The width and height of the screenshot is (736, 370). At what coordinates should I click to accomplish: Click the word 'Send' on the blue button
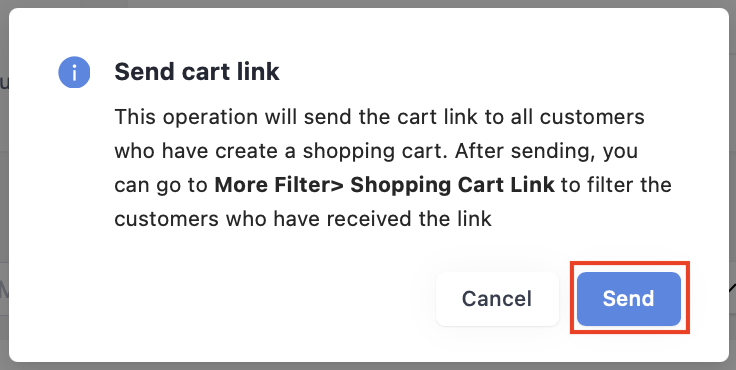click(x=629, y=299)
